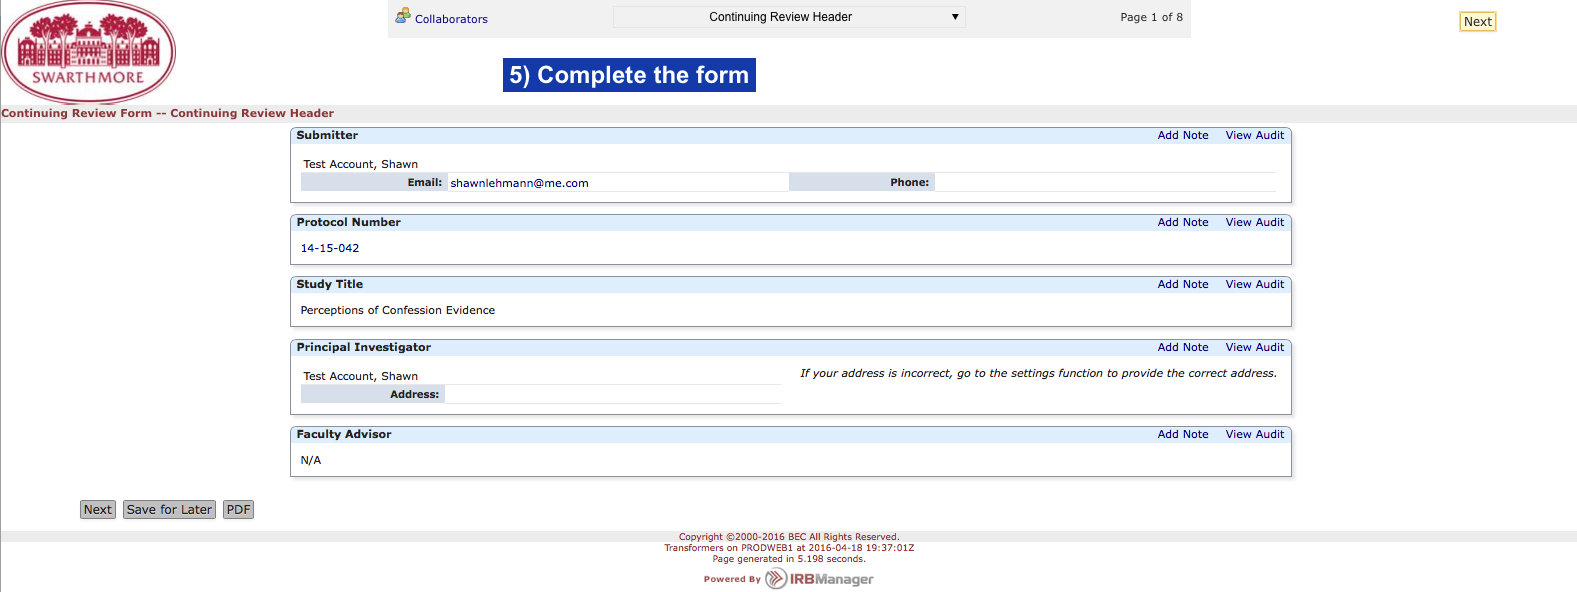View Audit for Study Title

pos(1254,285)
